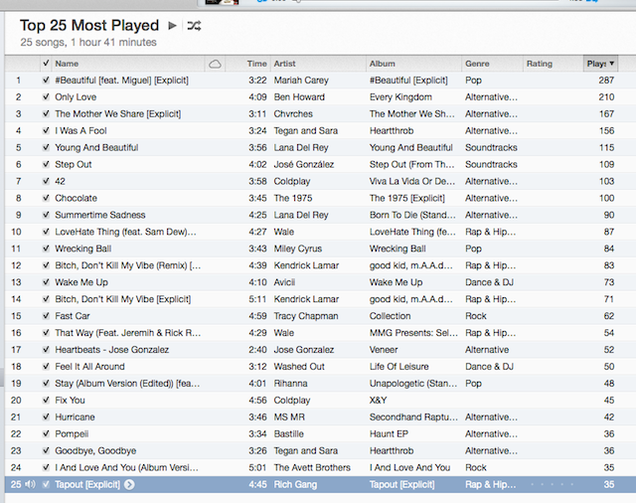
Task: Click play count 210
Action: point(606,97)
